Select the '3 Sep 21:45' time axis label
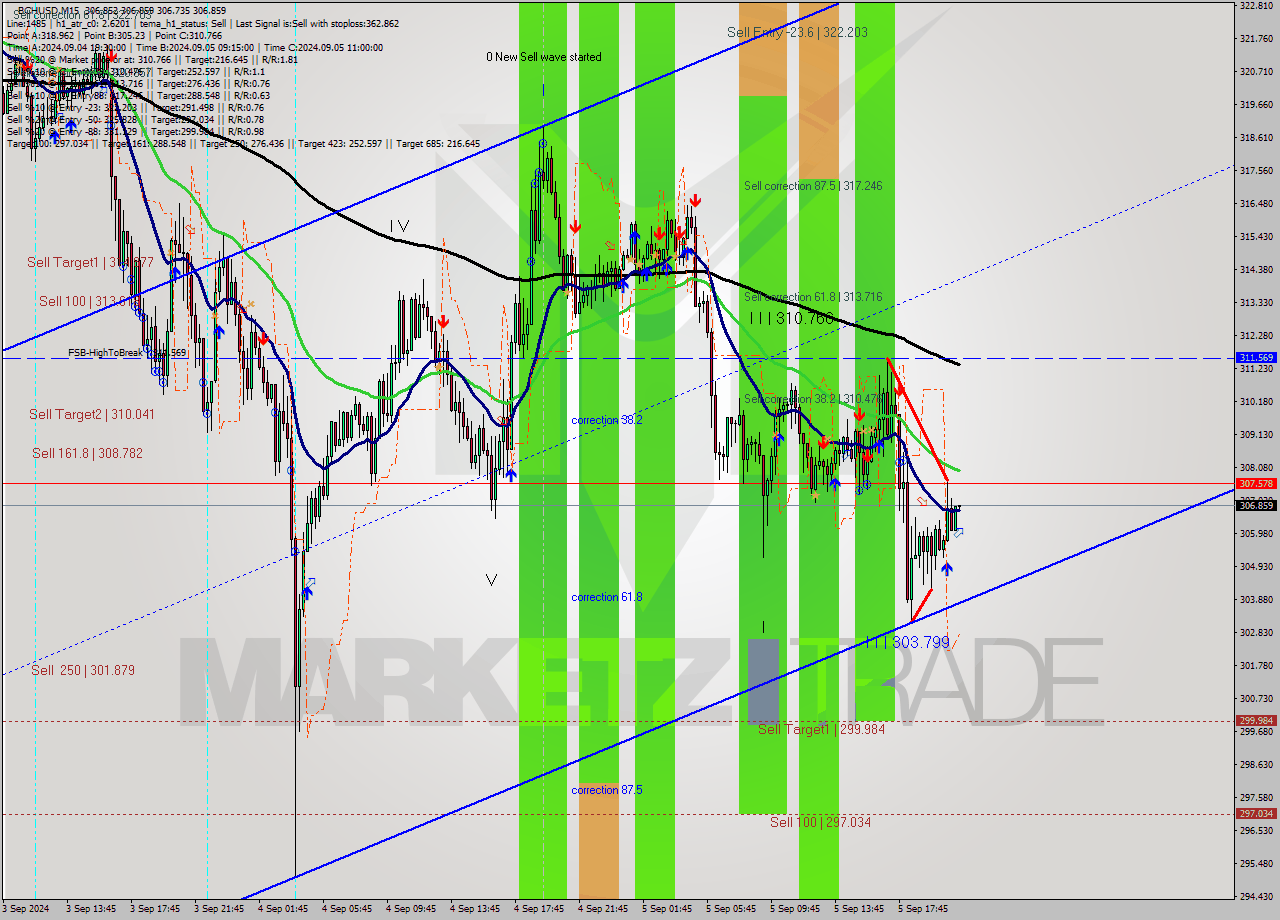1280x920 pixels. pyautogui.click(x=219, y=909)
